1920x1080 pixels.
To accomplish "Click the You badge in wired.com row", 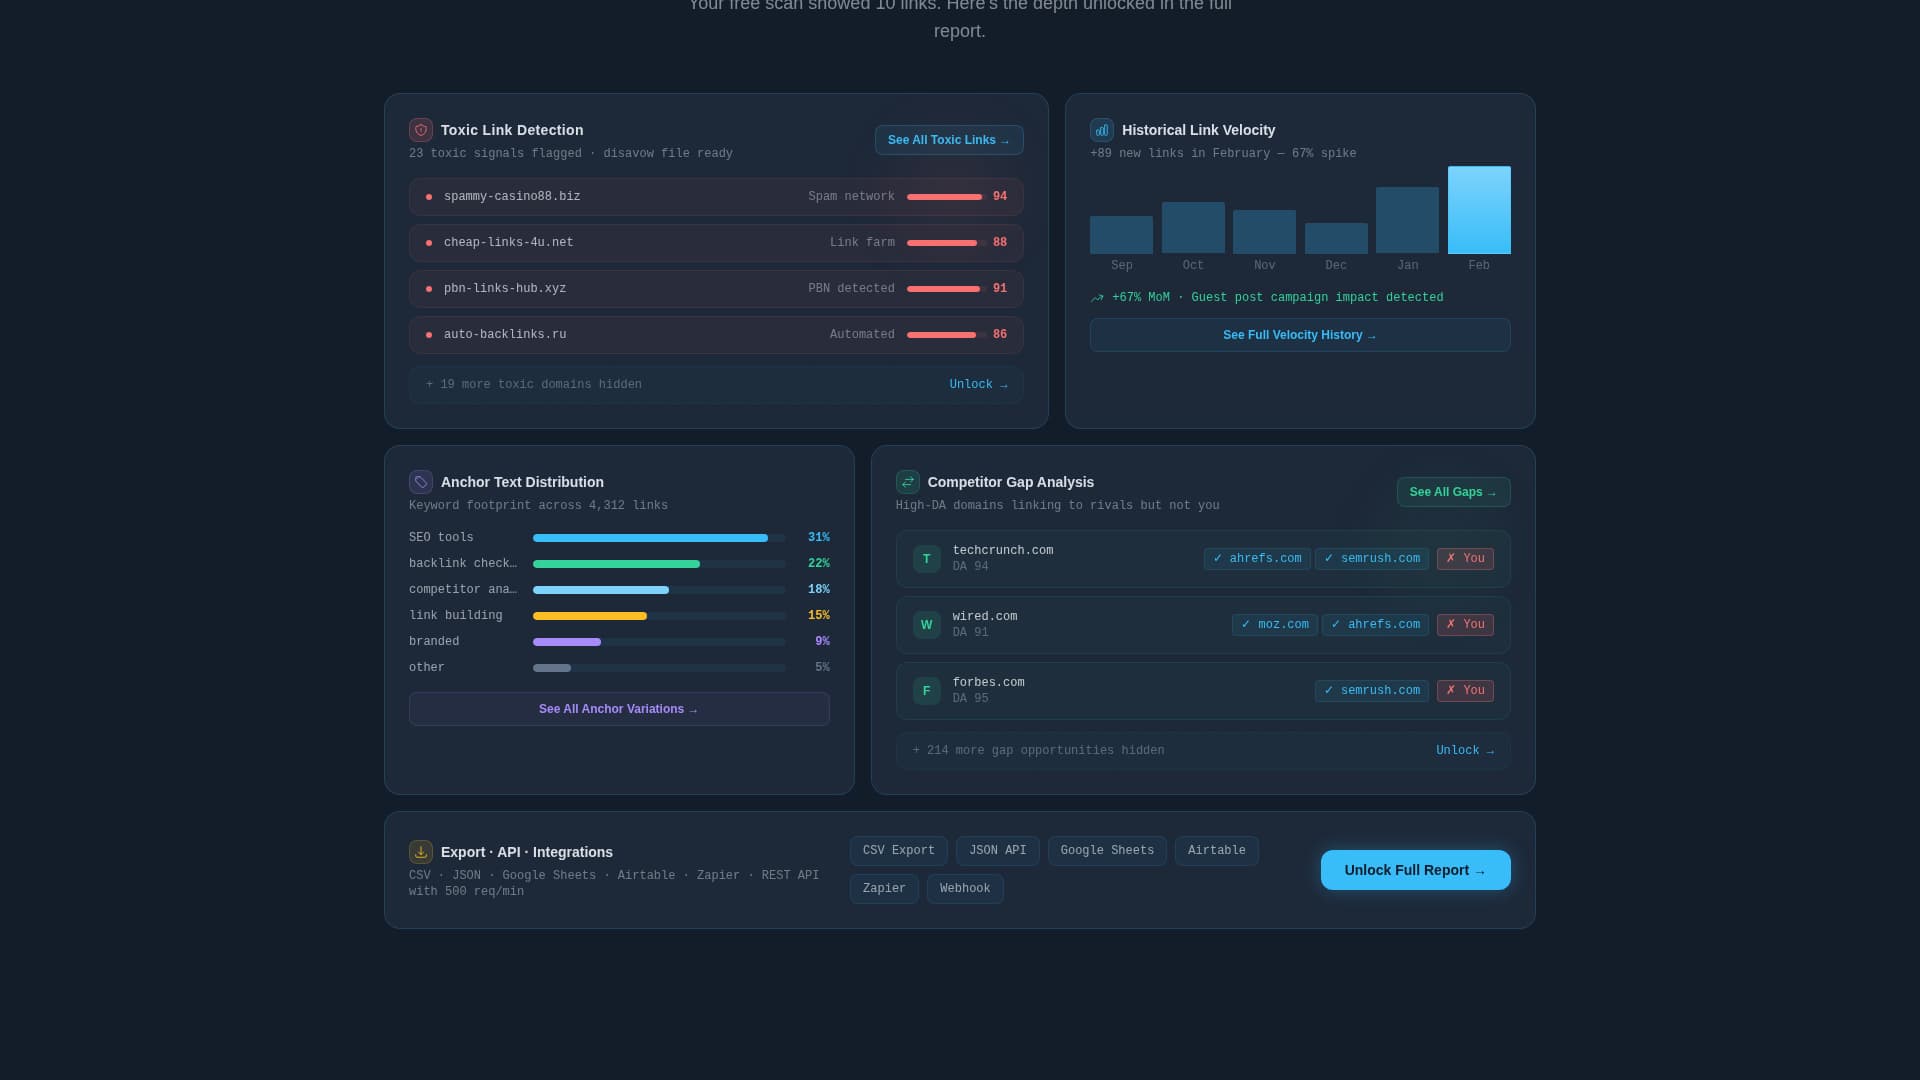I will (x=1465, y=625).
